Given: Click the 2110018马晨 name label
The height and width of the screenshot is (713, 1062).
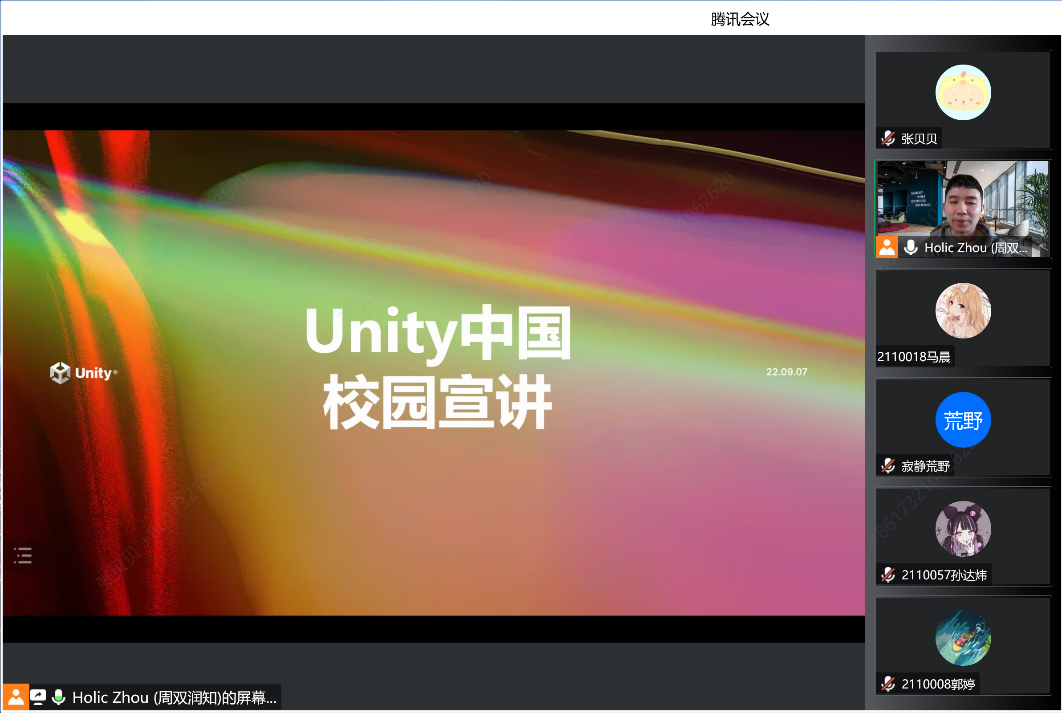Looking at the screenshot, I should pyautogui.click(x=914, y=357).
